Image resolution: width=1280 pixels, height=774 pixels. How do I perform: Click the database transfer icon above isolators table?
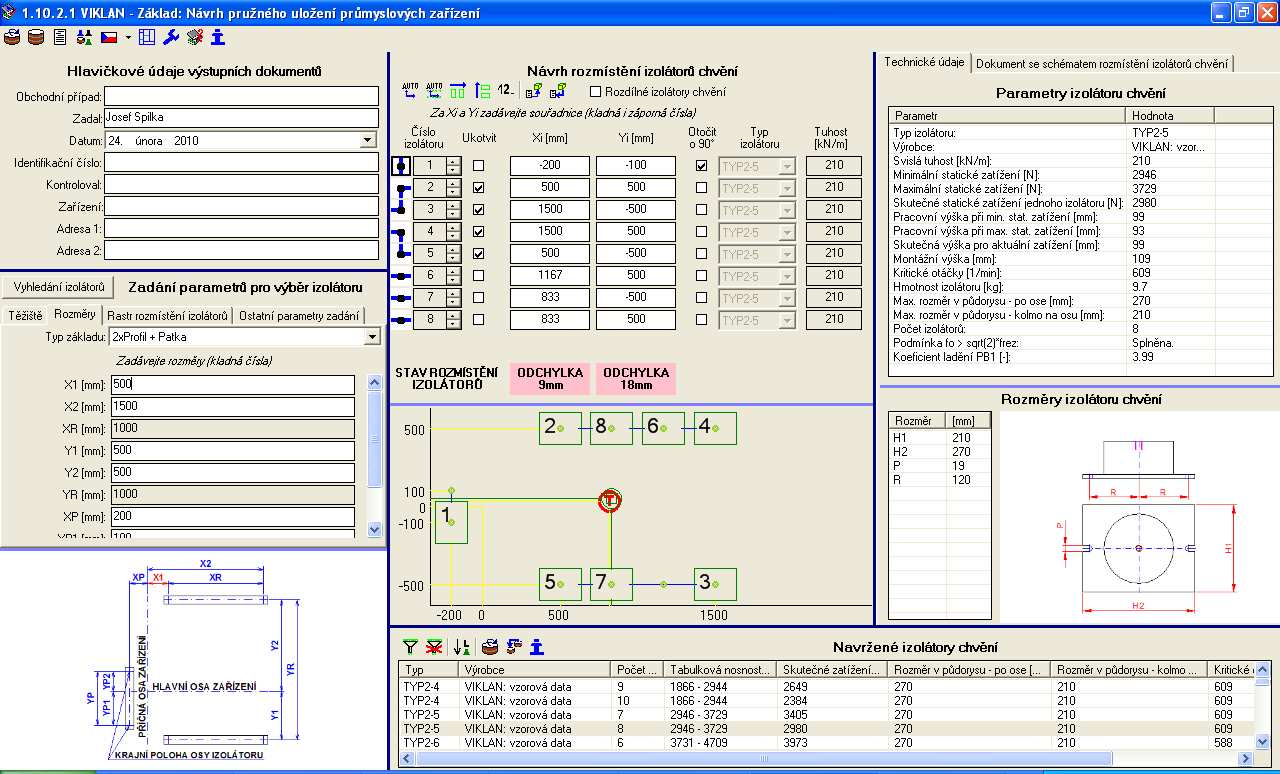point(514,647)
